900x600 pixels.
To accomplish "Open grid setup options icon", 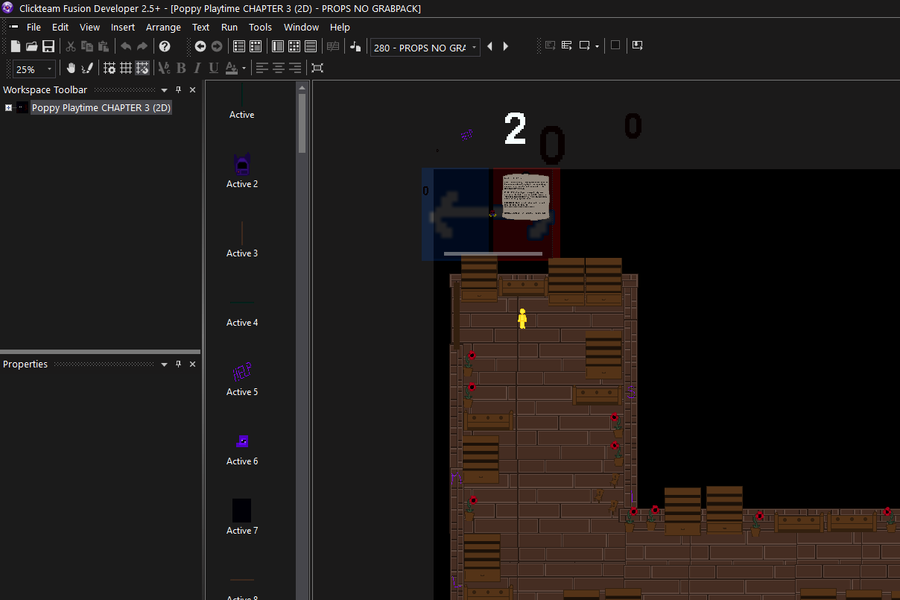I will point(109,68).
